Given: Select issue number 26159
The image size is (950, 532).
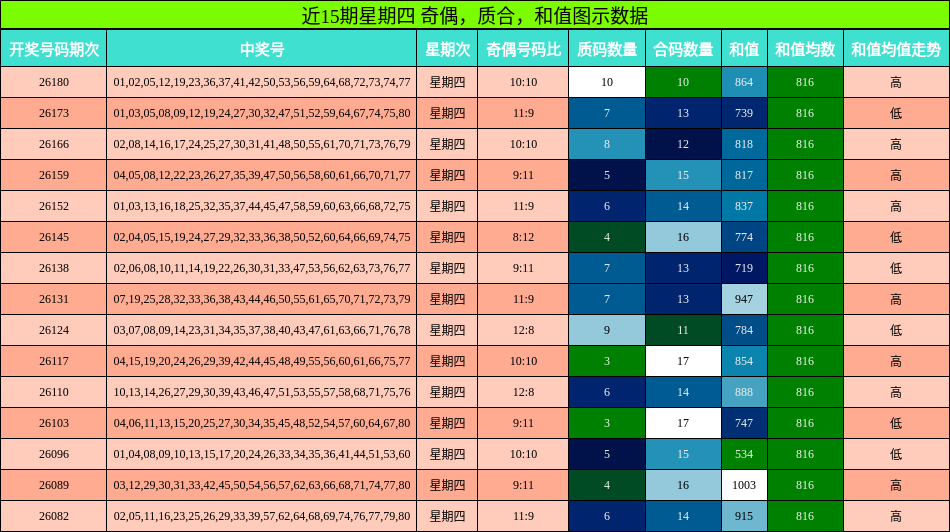Looking at the screenshot, I should click(53, 175).
